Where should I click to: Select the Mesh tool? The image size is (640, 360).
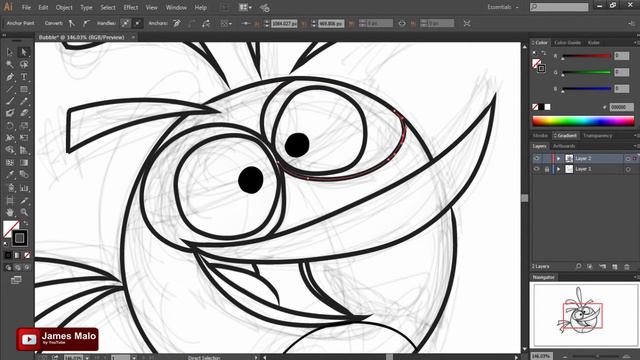(10, 163)
